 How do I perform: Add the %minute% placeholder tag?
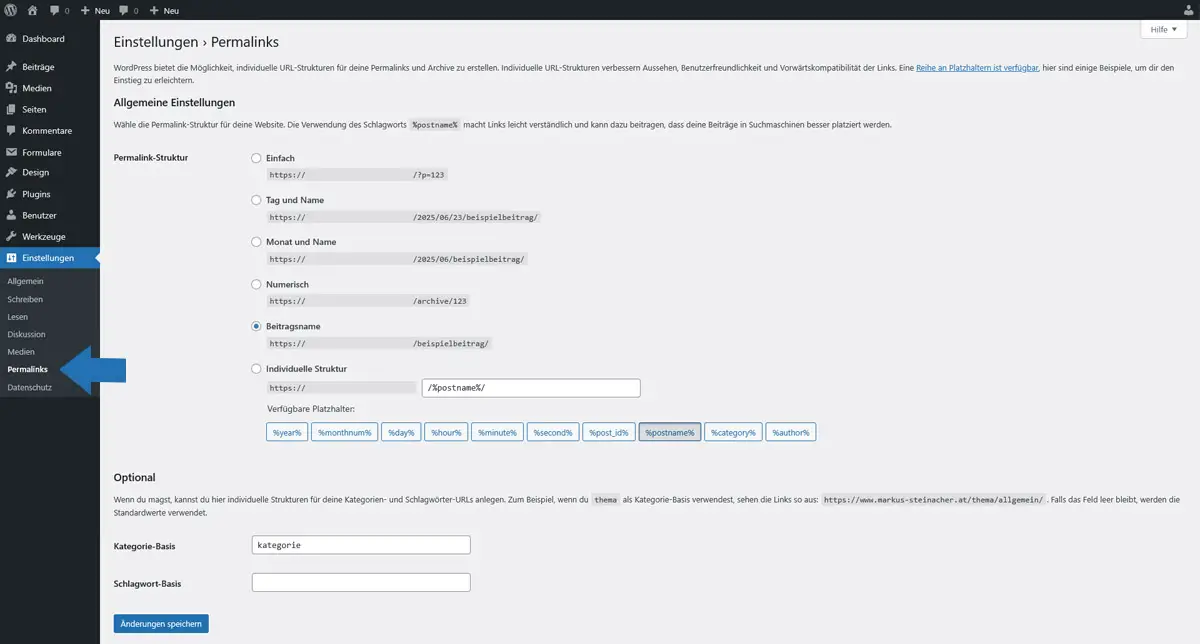[x=497, y=432]
